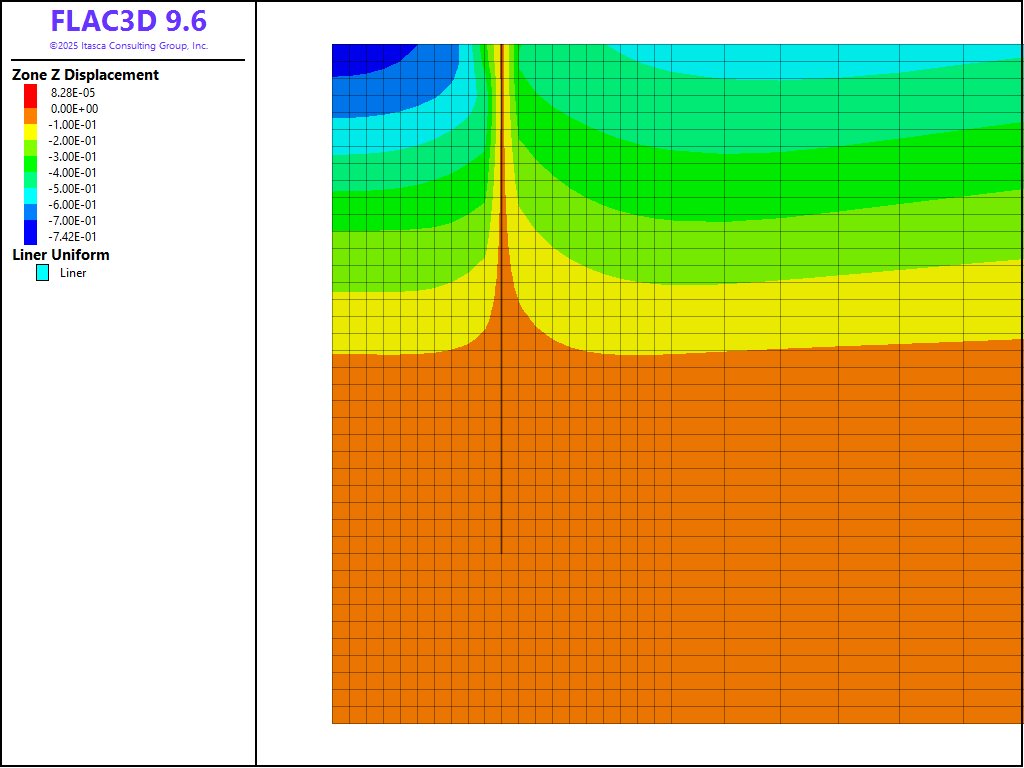Viewport: 1024px width, 768px height.
Task: Click the red swatch at legend top
Action: (31, 91)
